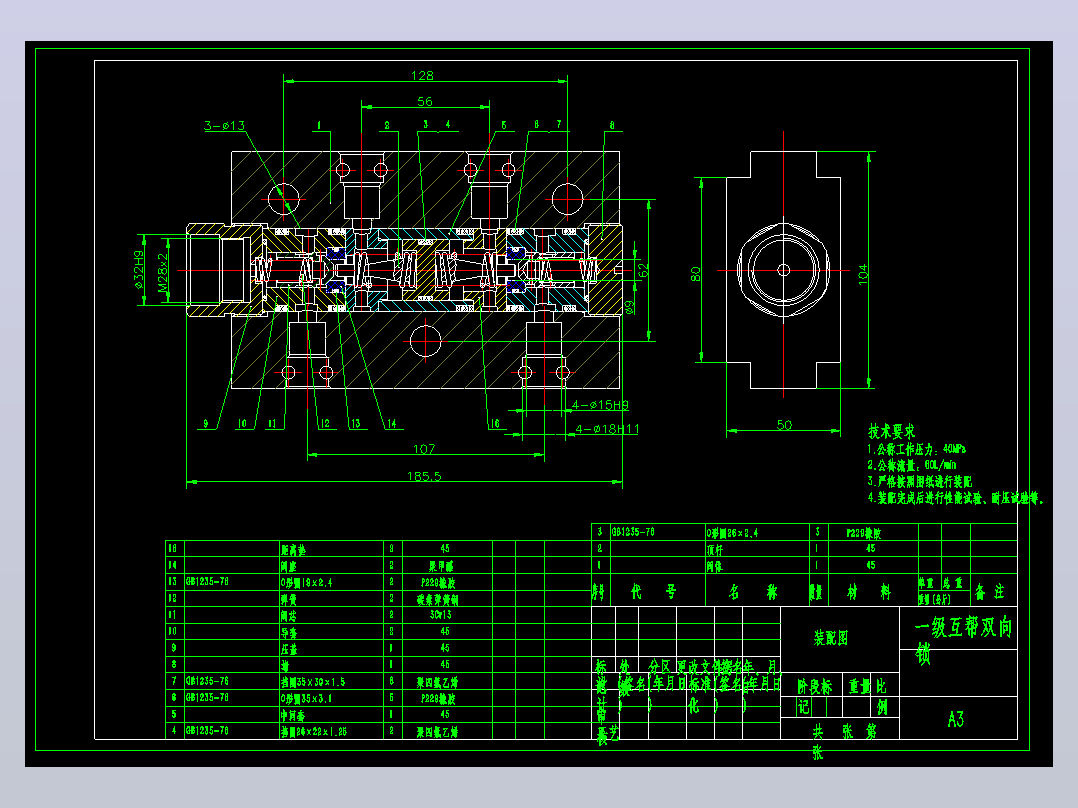Select the ø9 dimension label
The width and height of the screenshot is (1078, 808).
630,307
